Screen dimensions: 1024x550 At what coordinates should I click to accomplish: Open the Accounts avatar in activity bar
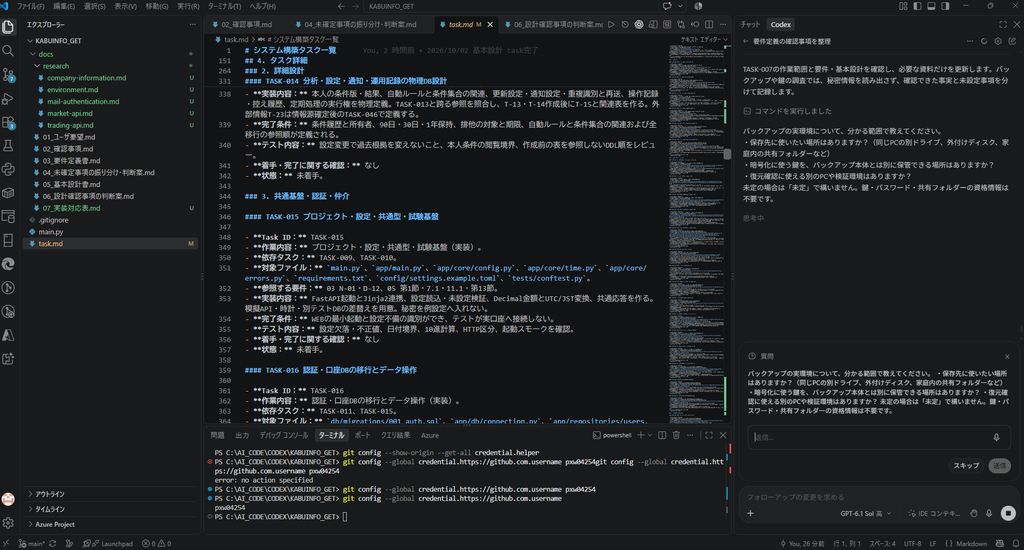[x=8, y=499]
